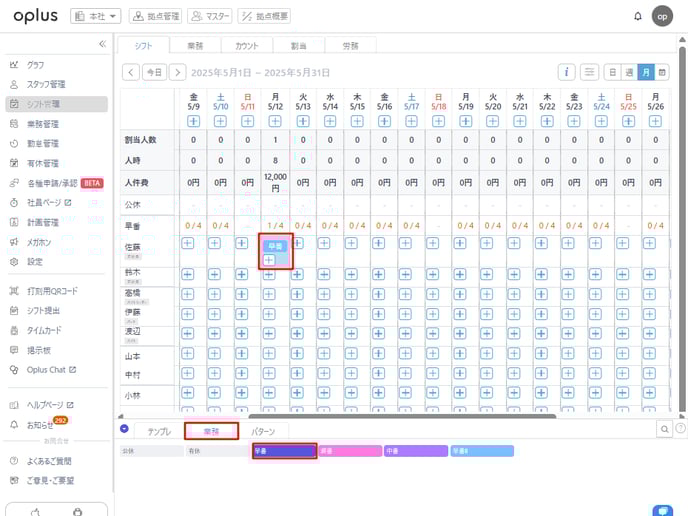Switch to the カウント tab
This screenshot has height=516, width=688.
[x=246, y=45]
